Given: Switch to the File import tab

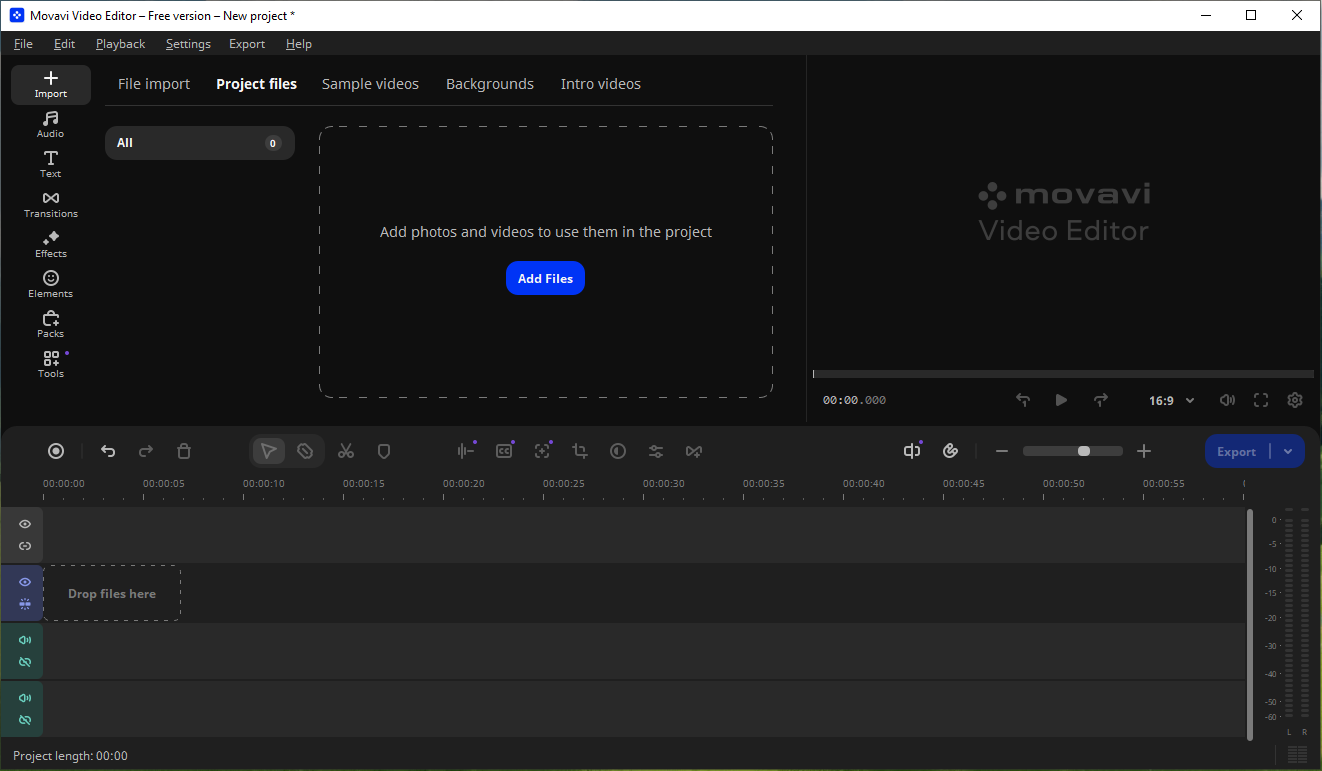Looking at the screenshot, I should tap(154, 84).
